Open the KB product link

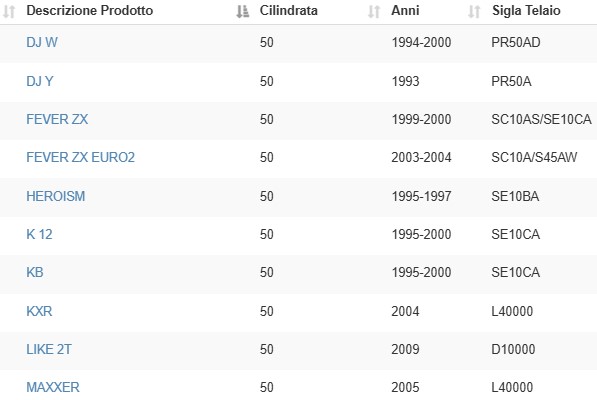pos(35,272)
